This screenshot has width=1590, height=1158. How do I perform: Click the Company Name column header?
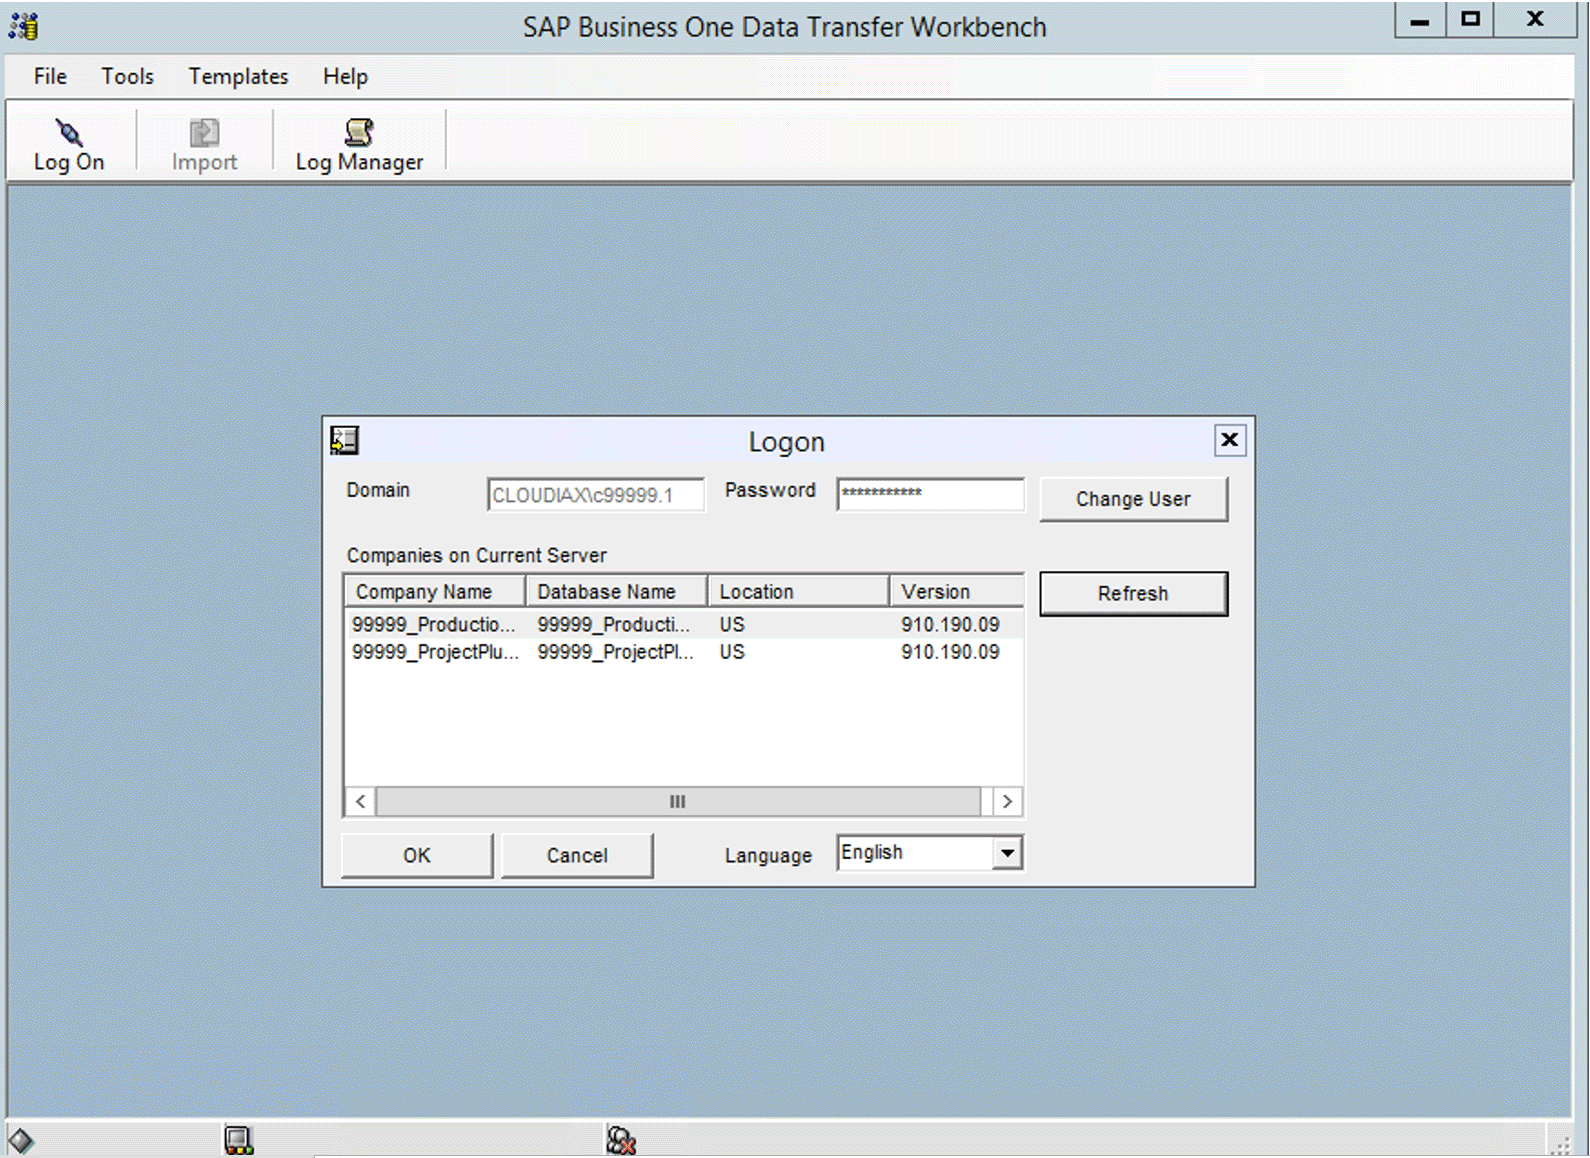(435, 591)
